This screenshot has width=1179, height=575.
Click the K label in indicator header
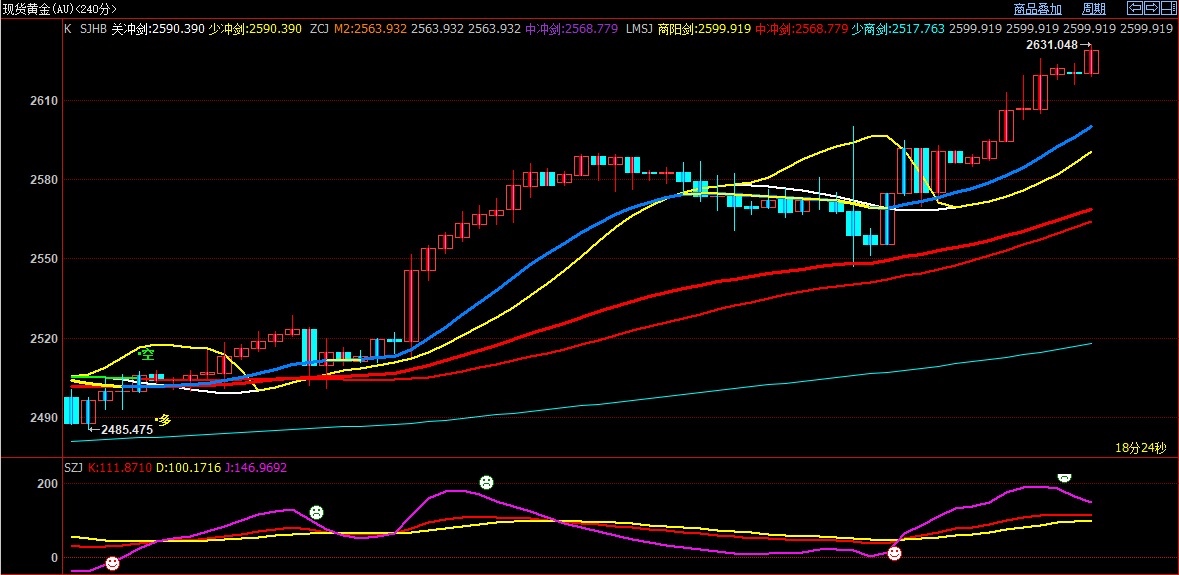(67, 29)
